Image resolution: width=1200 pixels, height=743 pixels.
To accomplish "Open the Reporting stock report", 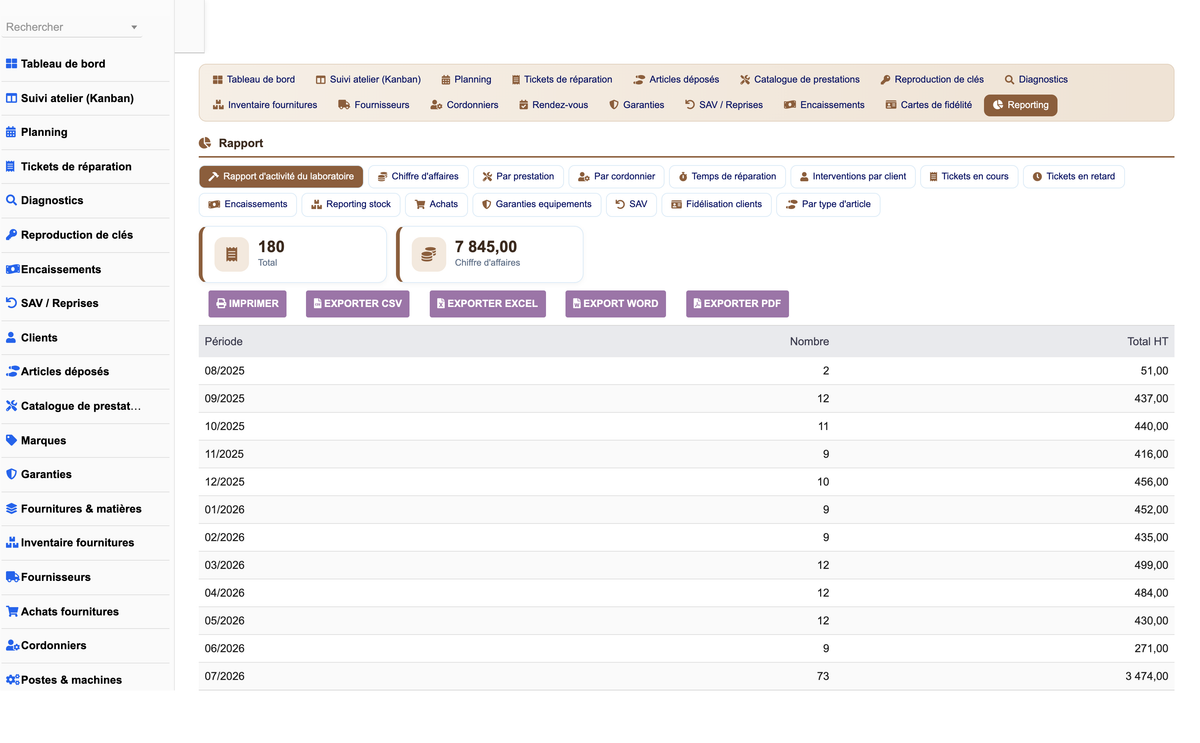I will tap(350, 205).
